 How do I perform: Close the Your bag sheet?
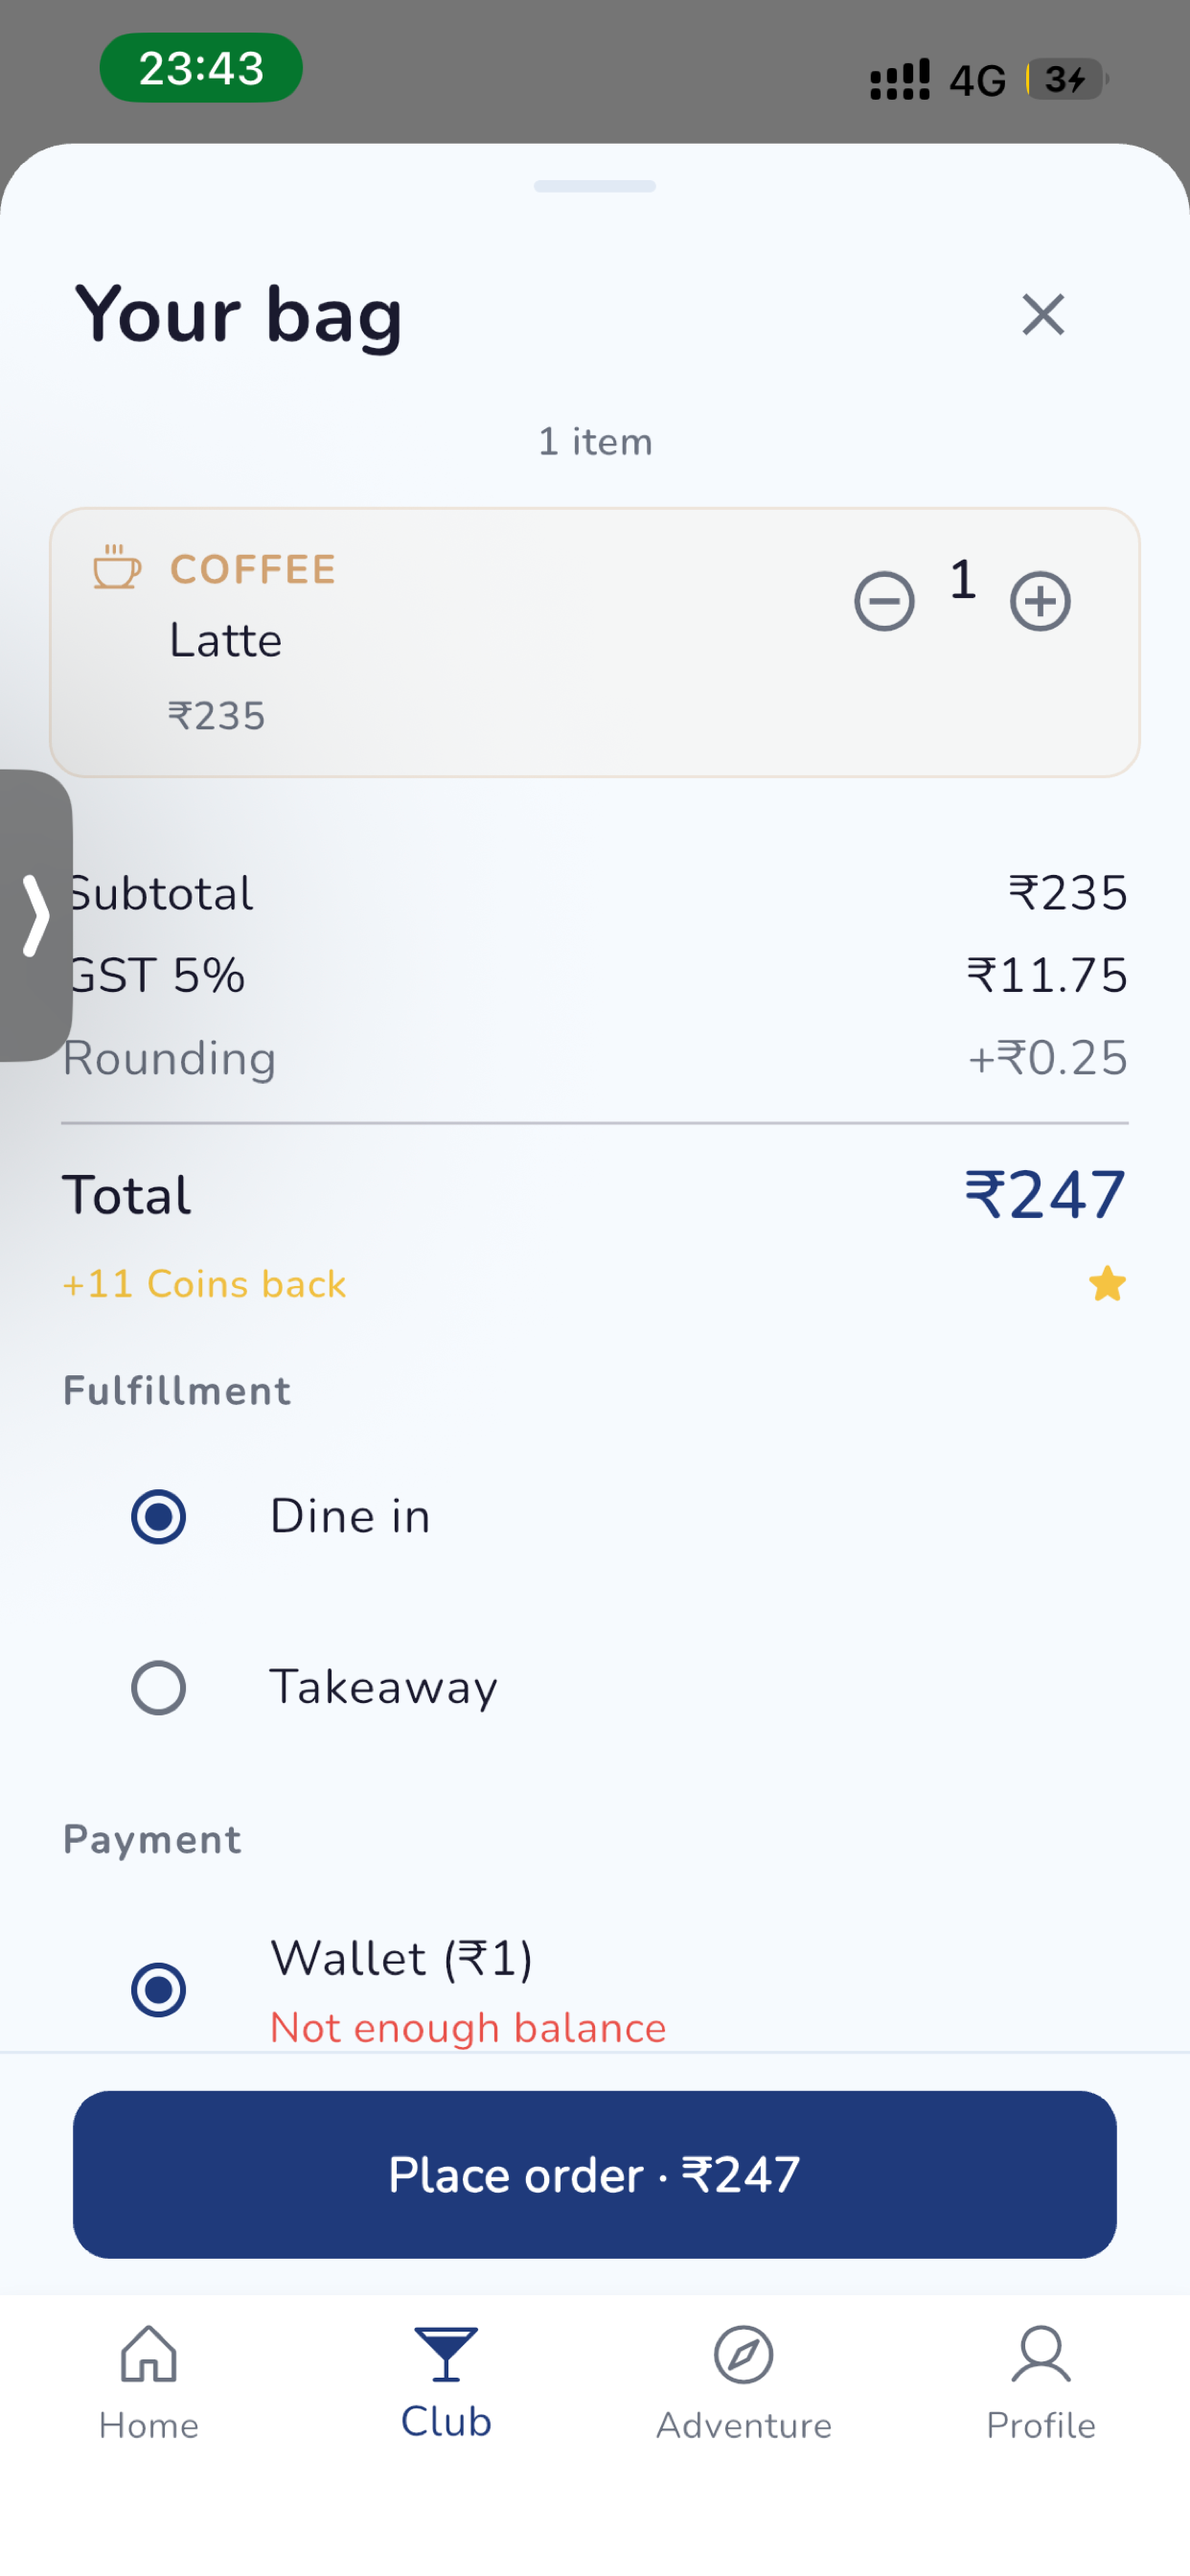pyautogui.click(x=1043, y=315)
